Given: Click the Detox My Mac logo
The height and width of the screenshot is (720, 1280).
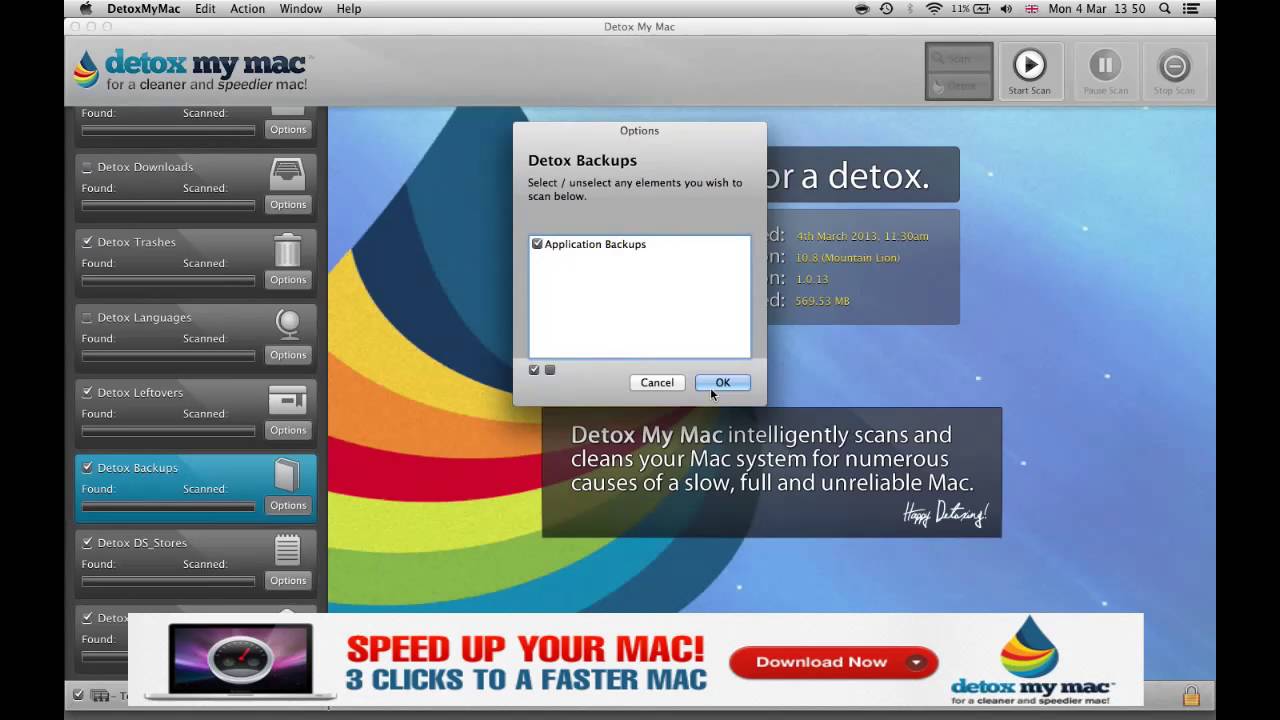Looking at the screenshot, I should click(192, 71).
